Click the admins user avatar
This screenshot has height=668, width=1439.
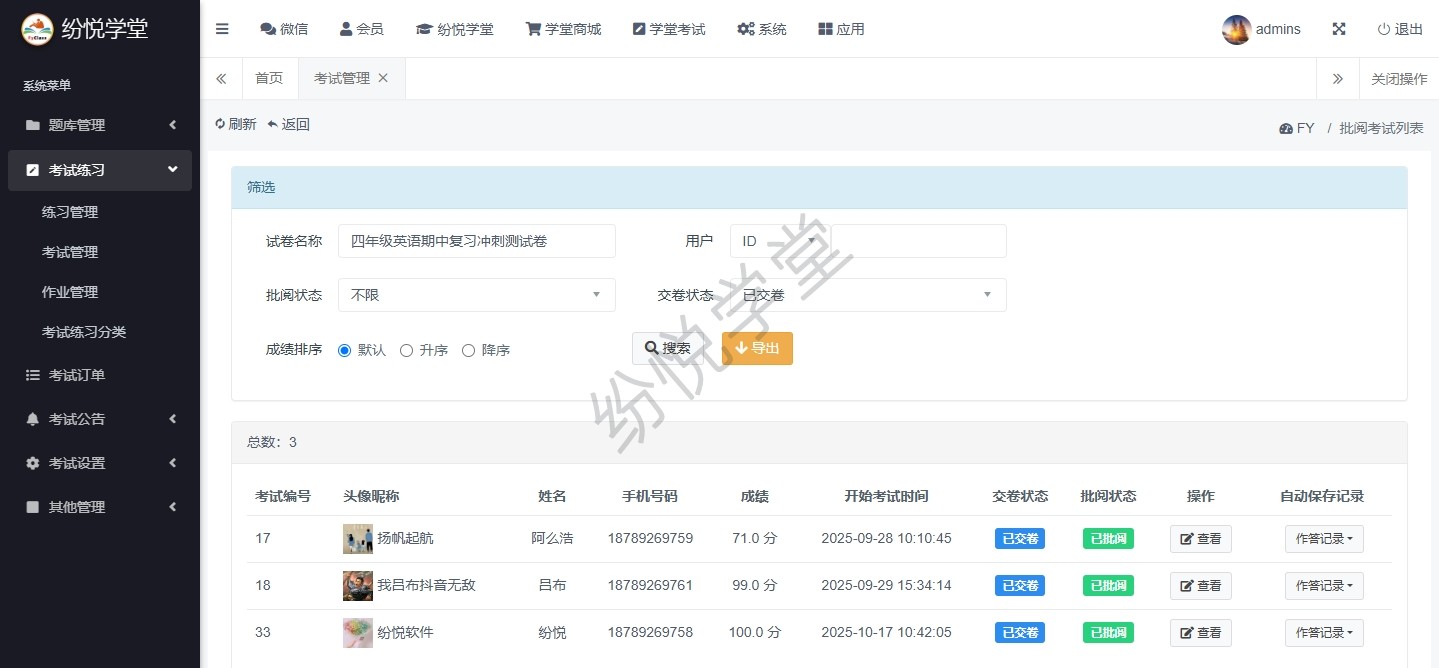tap(1236, 30)
